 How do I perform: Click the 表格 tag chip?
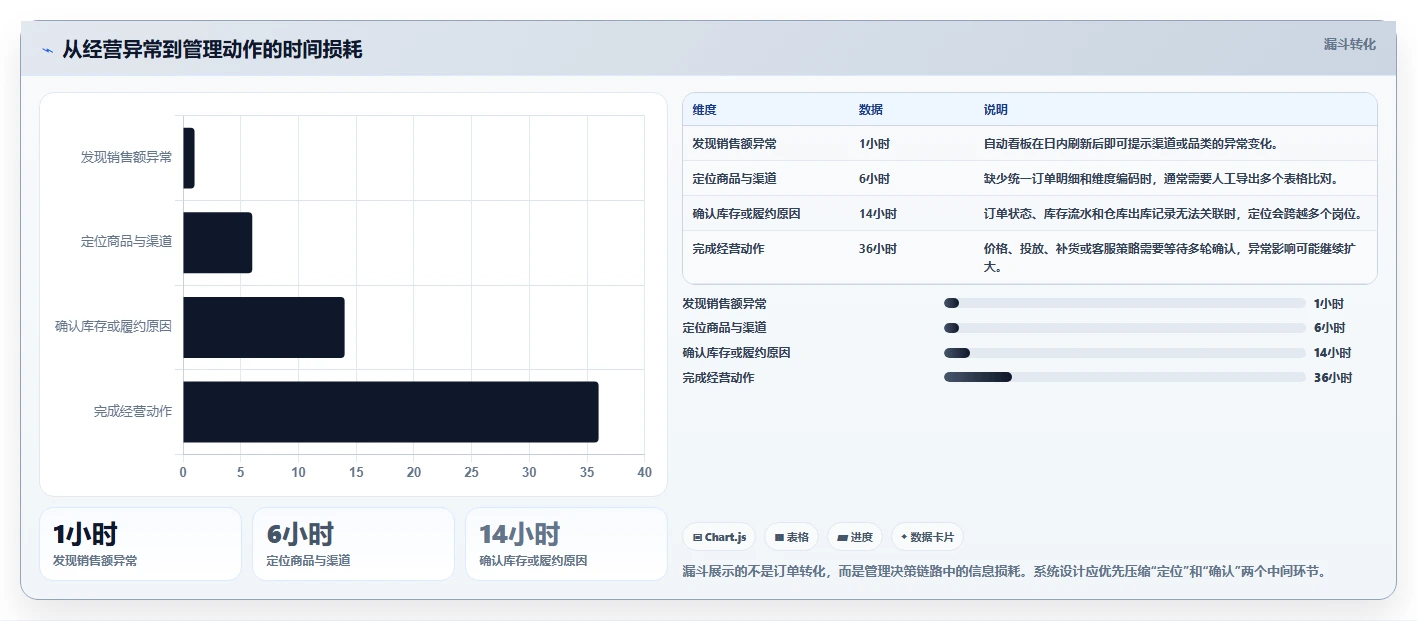tap(791, 537)
